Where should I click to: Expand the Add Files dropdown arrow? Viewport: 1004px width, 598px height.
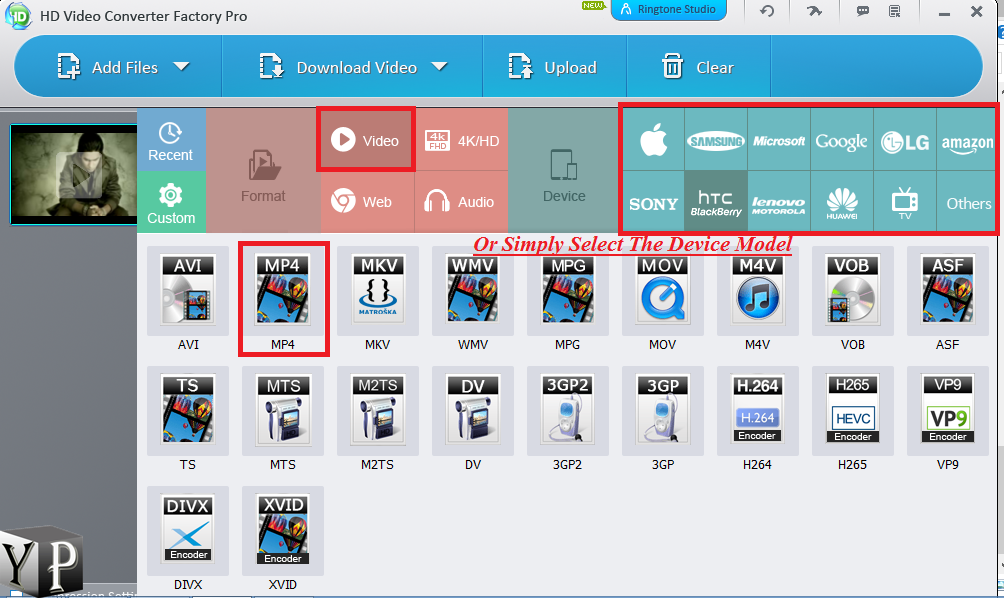182,67
